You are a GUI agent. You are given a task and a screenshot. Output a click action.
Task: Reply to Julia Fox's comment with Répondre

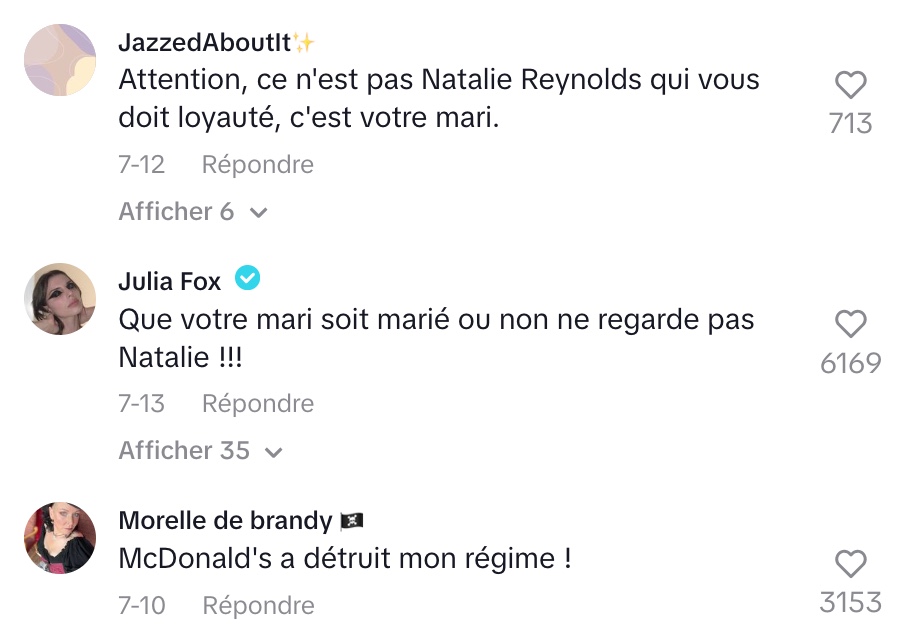point(258,404)
